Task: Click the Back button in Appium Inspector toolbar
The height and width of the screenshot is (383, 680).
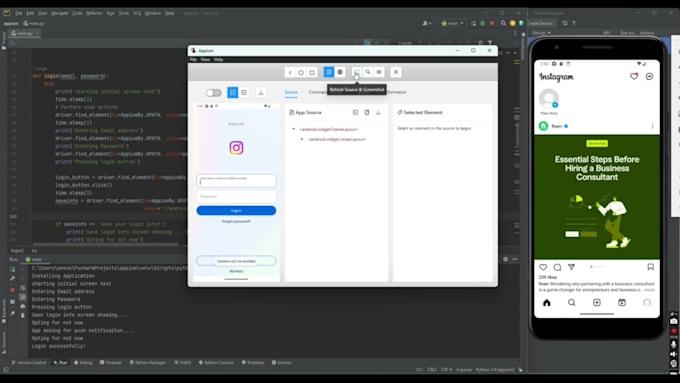Action: [290, 72]
